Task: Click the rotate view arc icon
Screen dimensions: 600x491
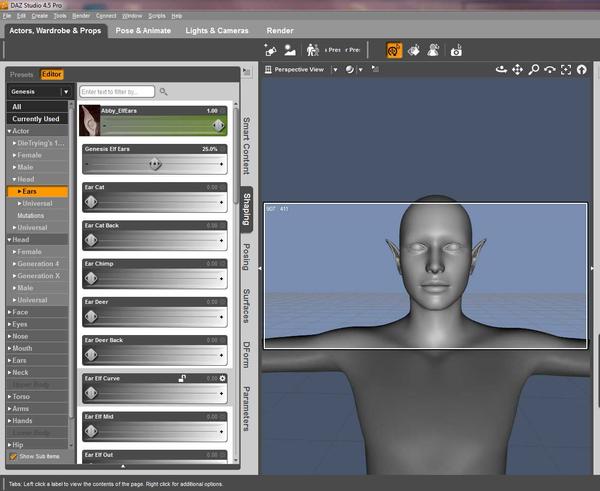Action: click(x=549, y=70)
